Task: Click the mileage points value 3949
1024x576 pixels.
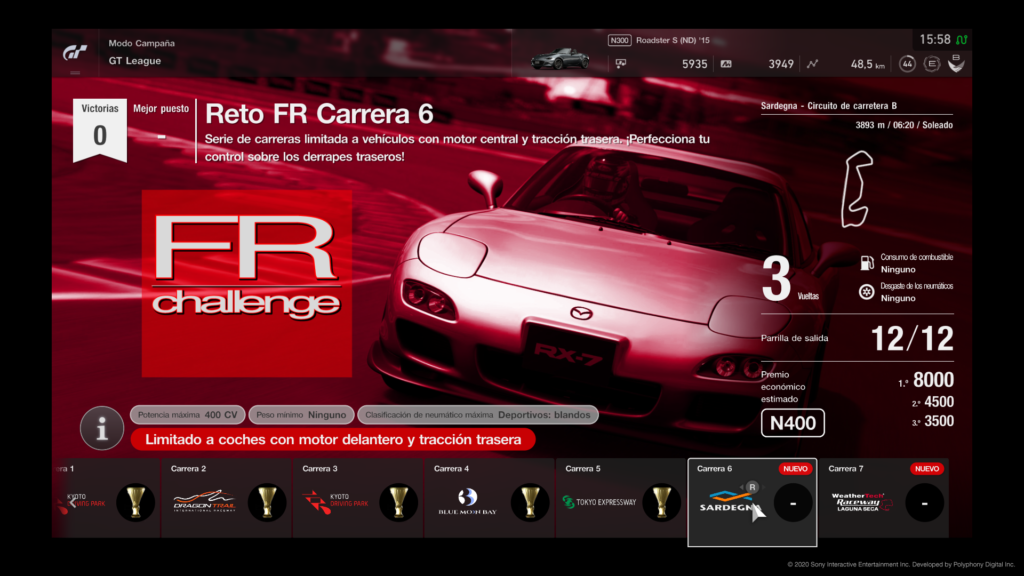Action: coord(781,64)
